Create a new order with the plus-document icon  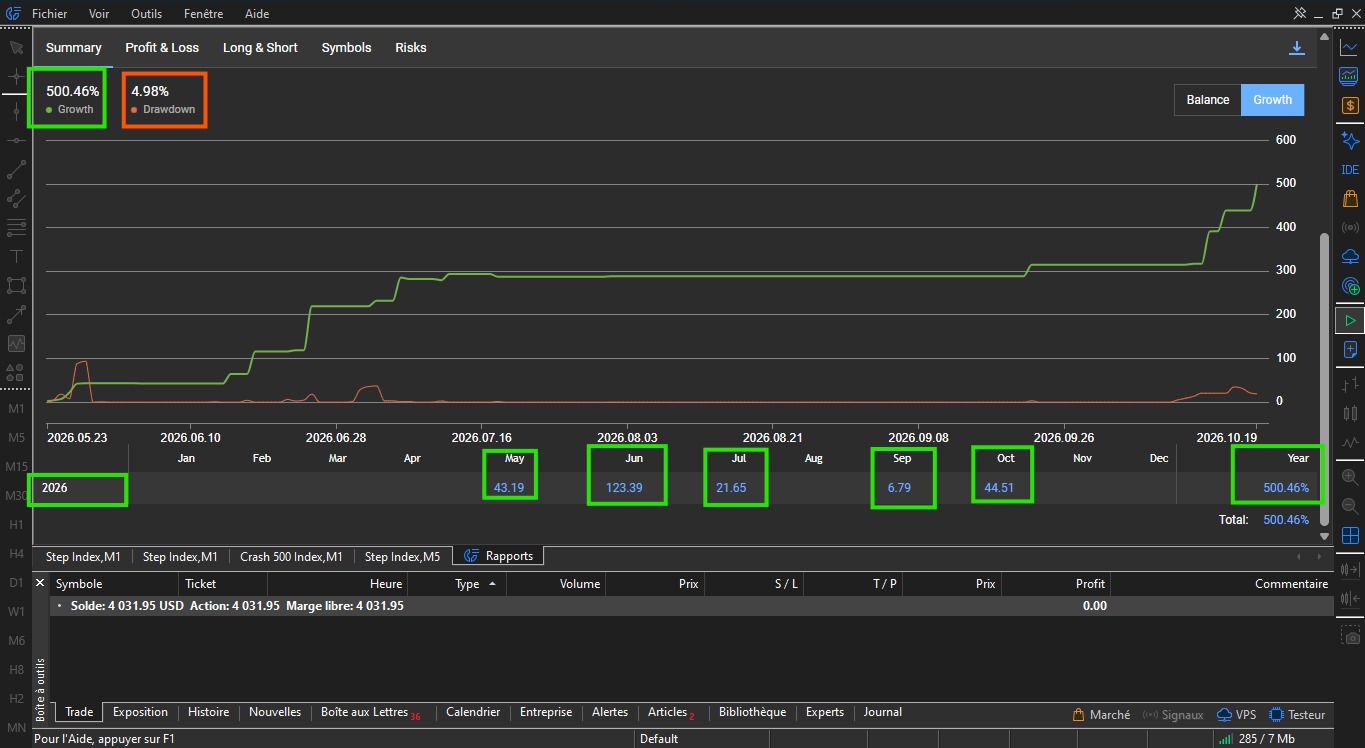(x=1350, y=350)
